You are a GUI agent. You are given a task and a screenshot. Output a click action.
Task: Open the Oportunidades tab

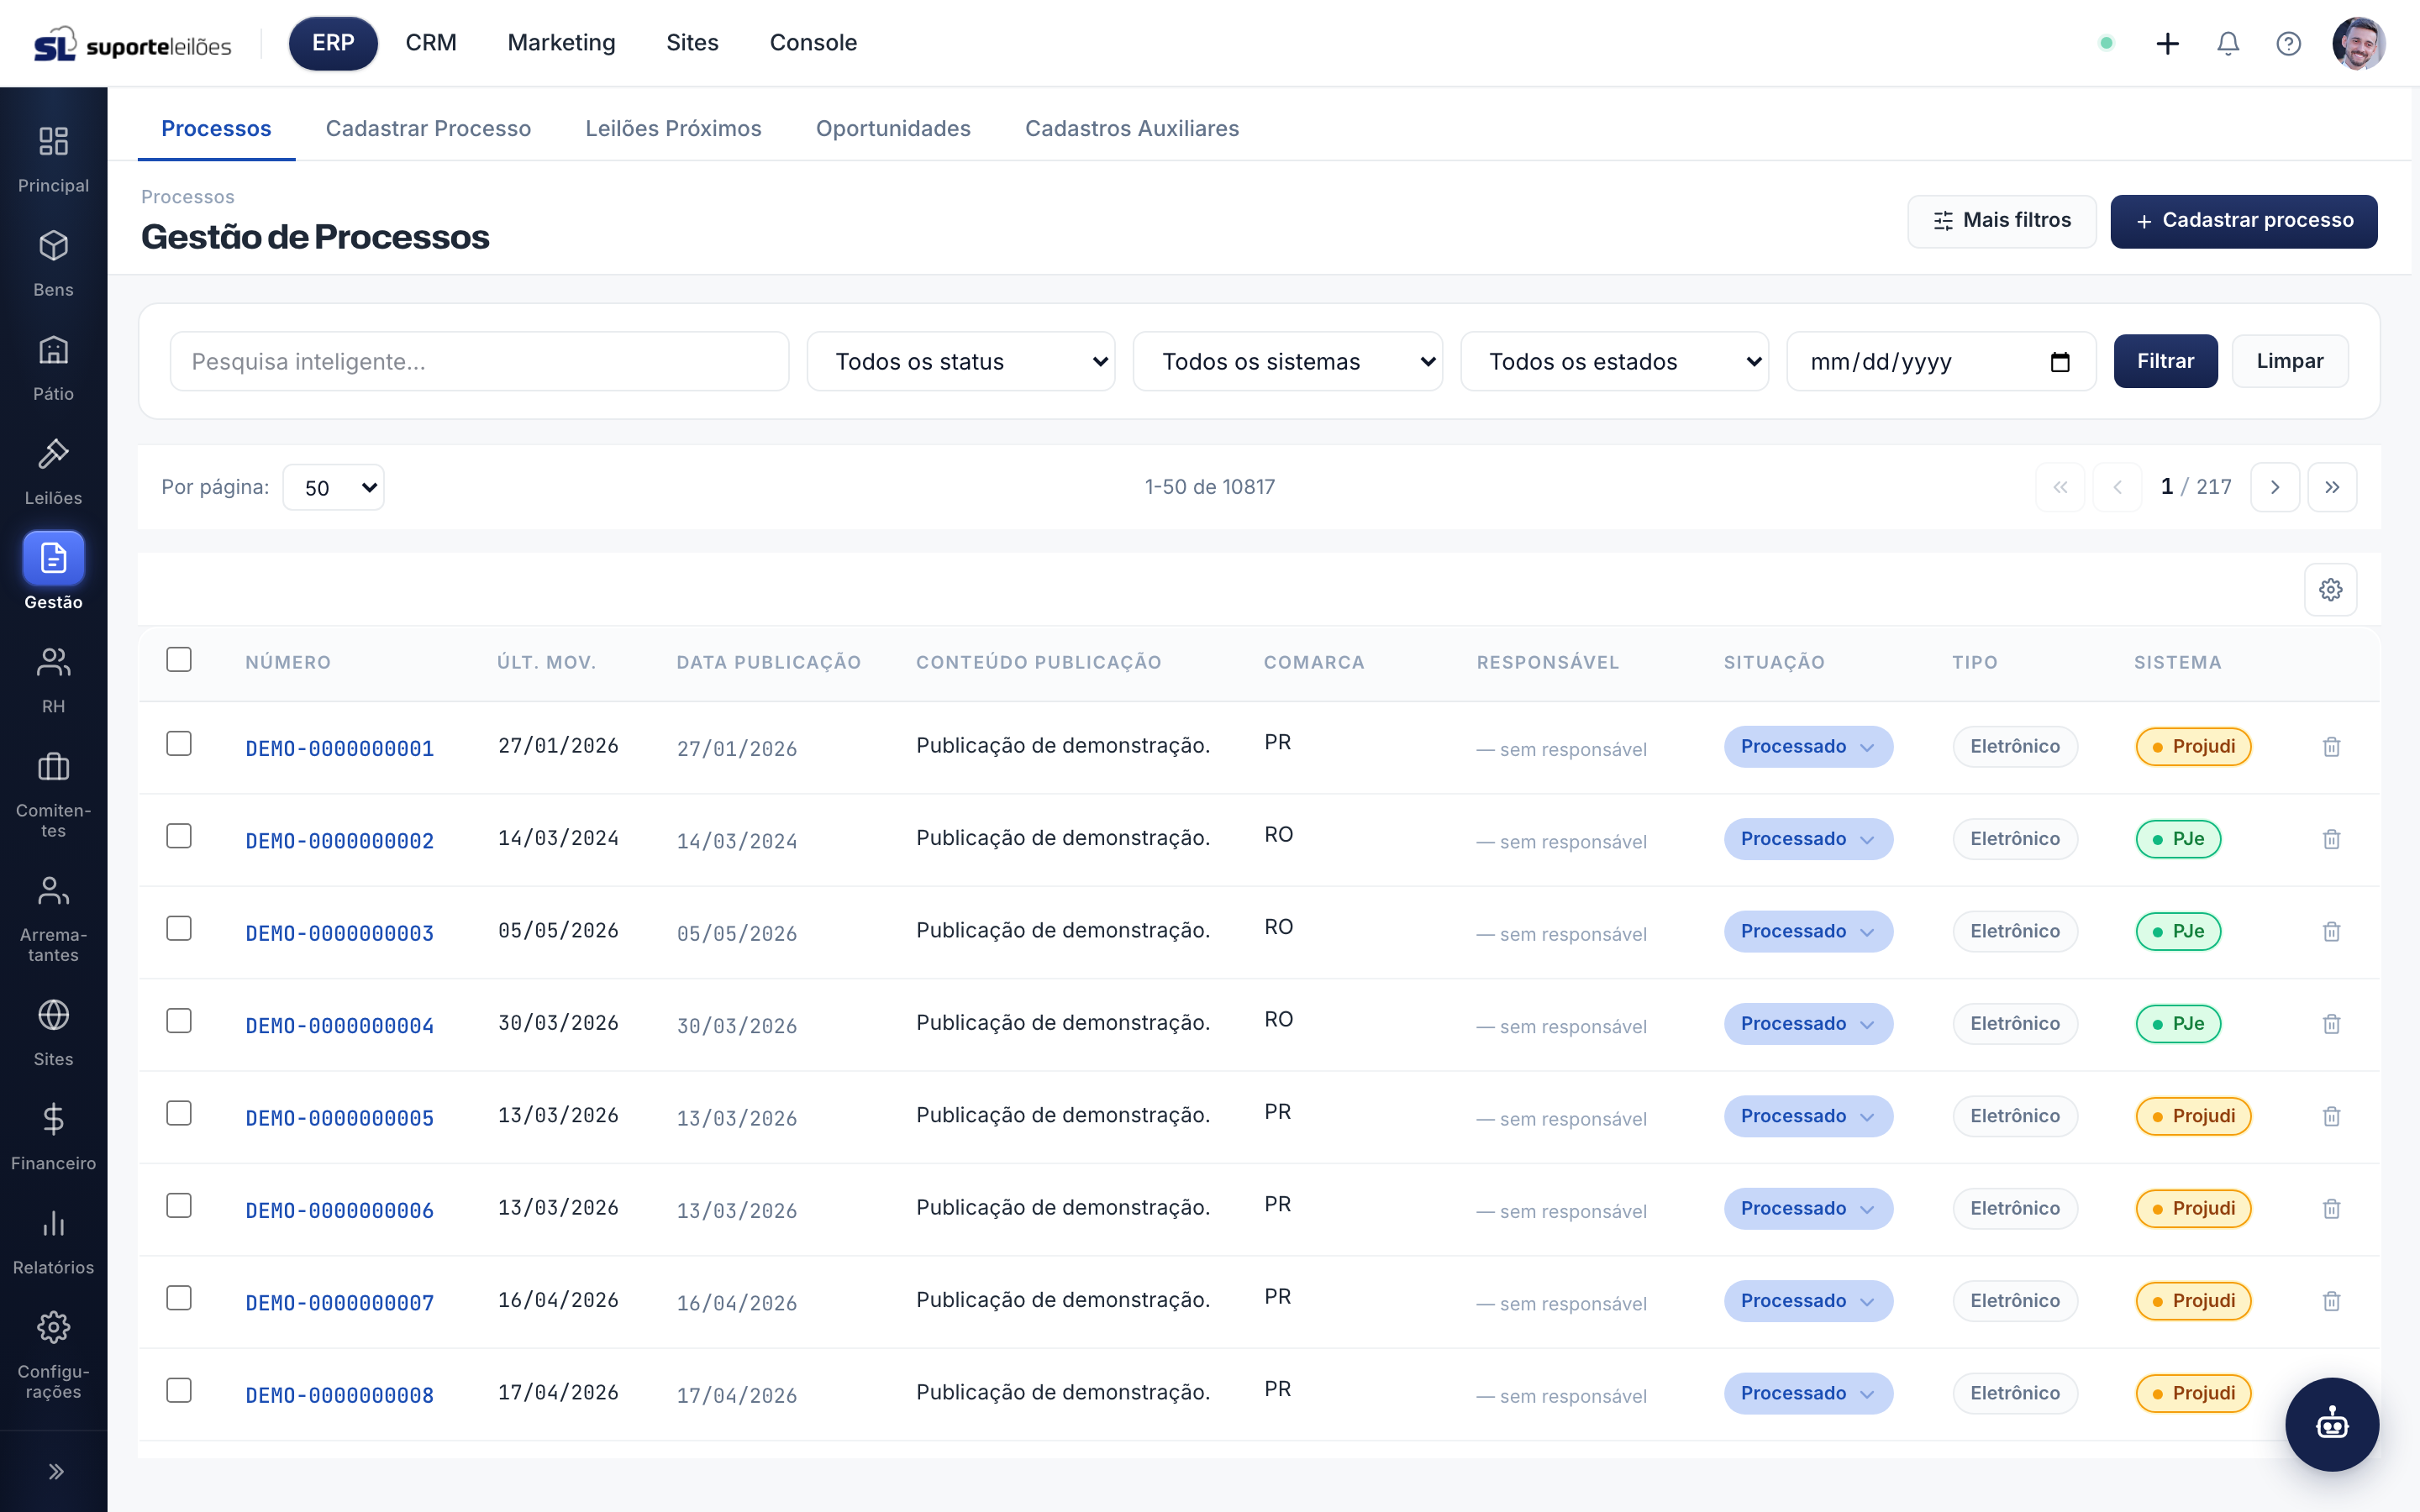point(893,129)
